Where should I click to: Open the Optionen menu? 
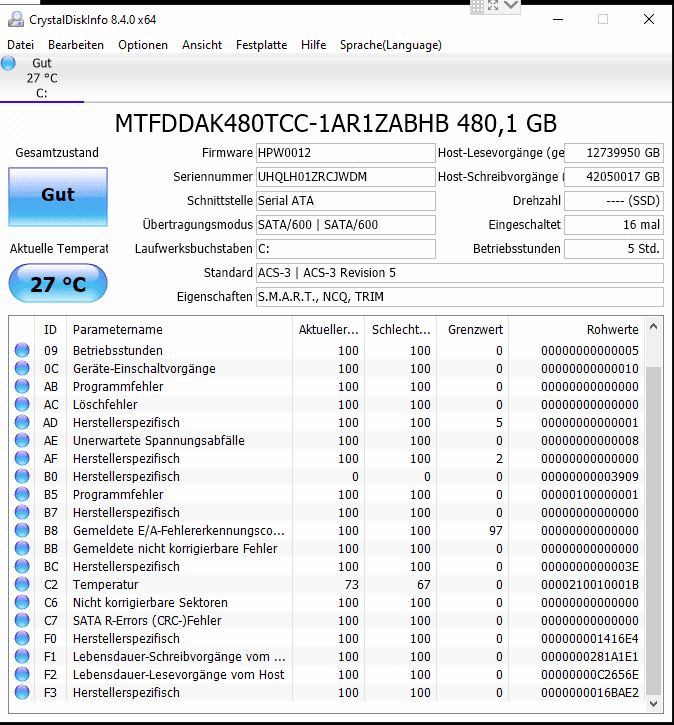(x=143, y=45)
